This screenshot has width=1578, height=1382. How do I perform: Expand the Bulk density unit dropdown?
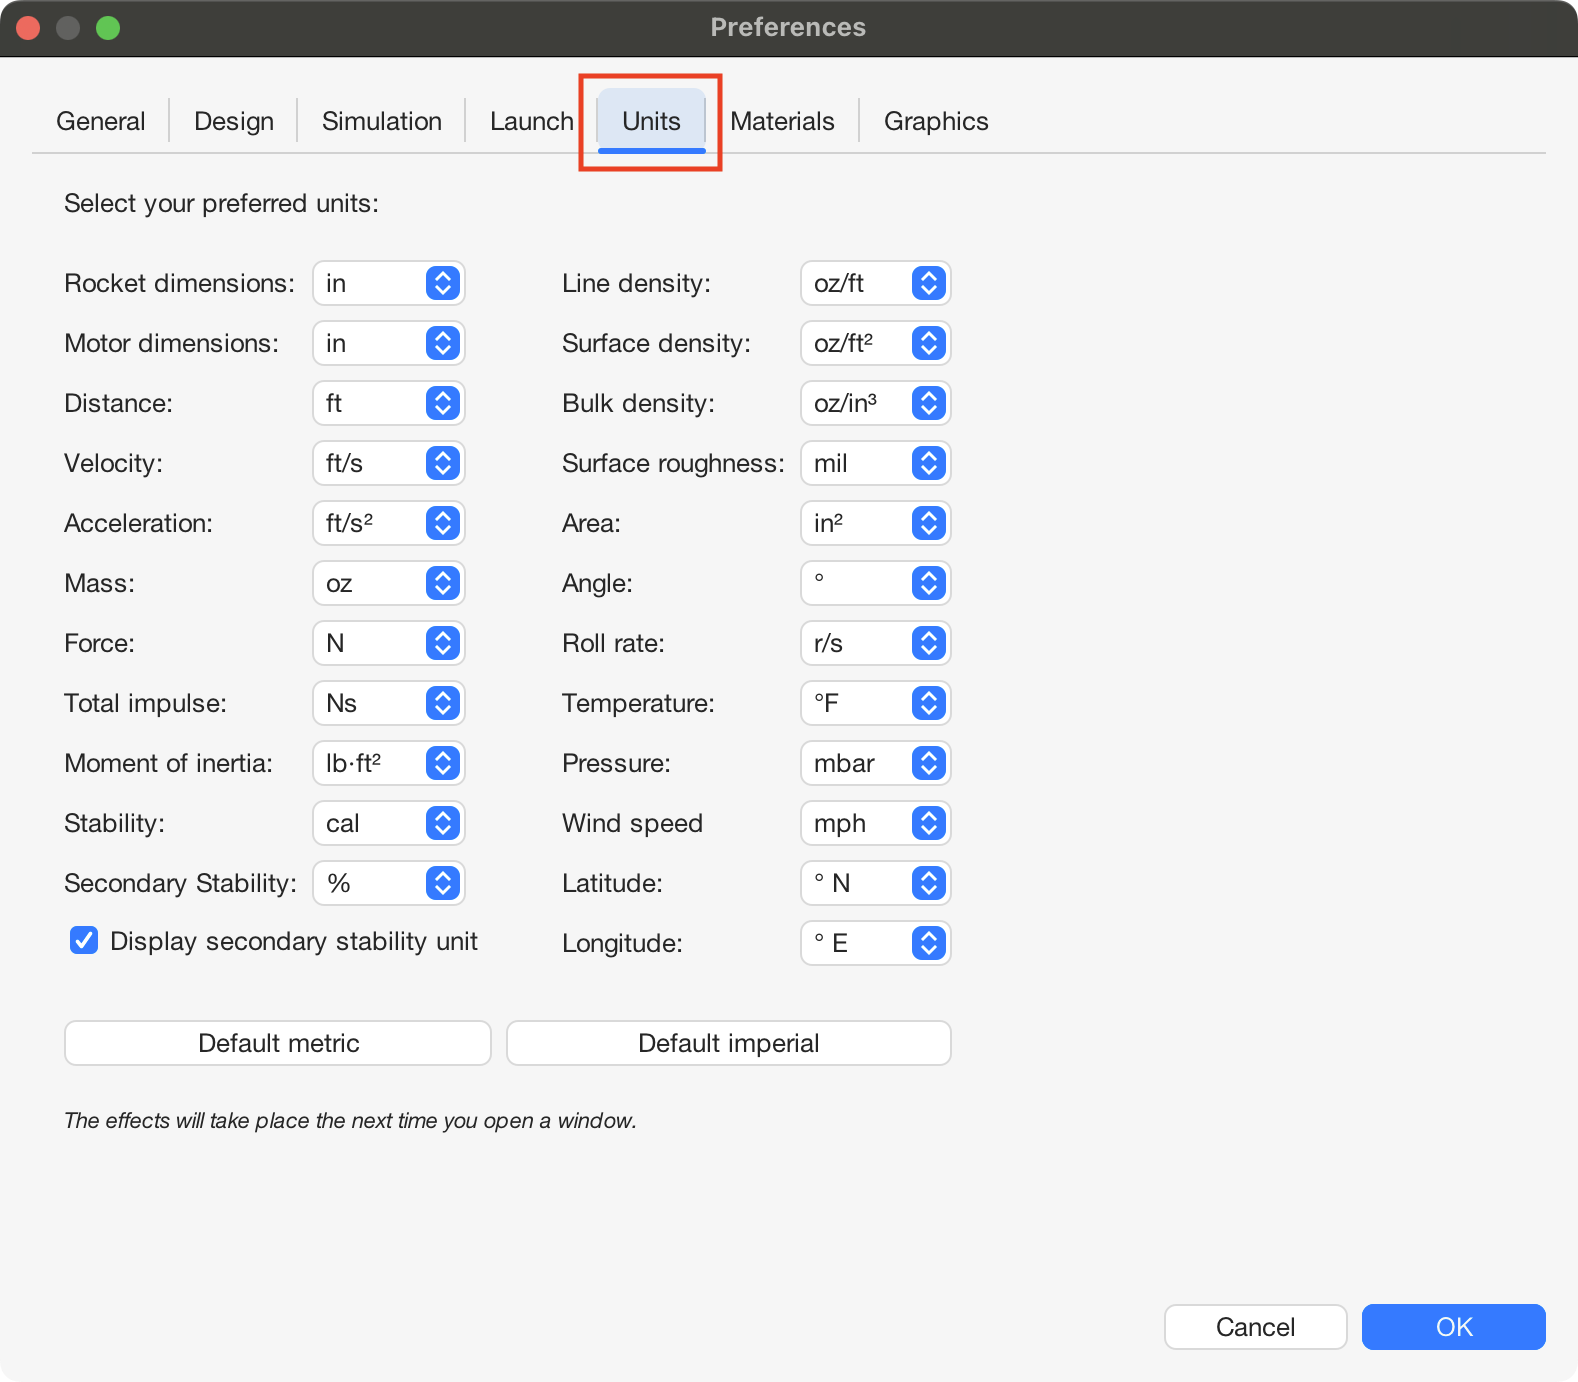click(875, 404)
